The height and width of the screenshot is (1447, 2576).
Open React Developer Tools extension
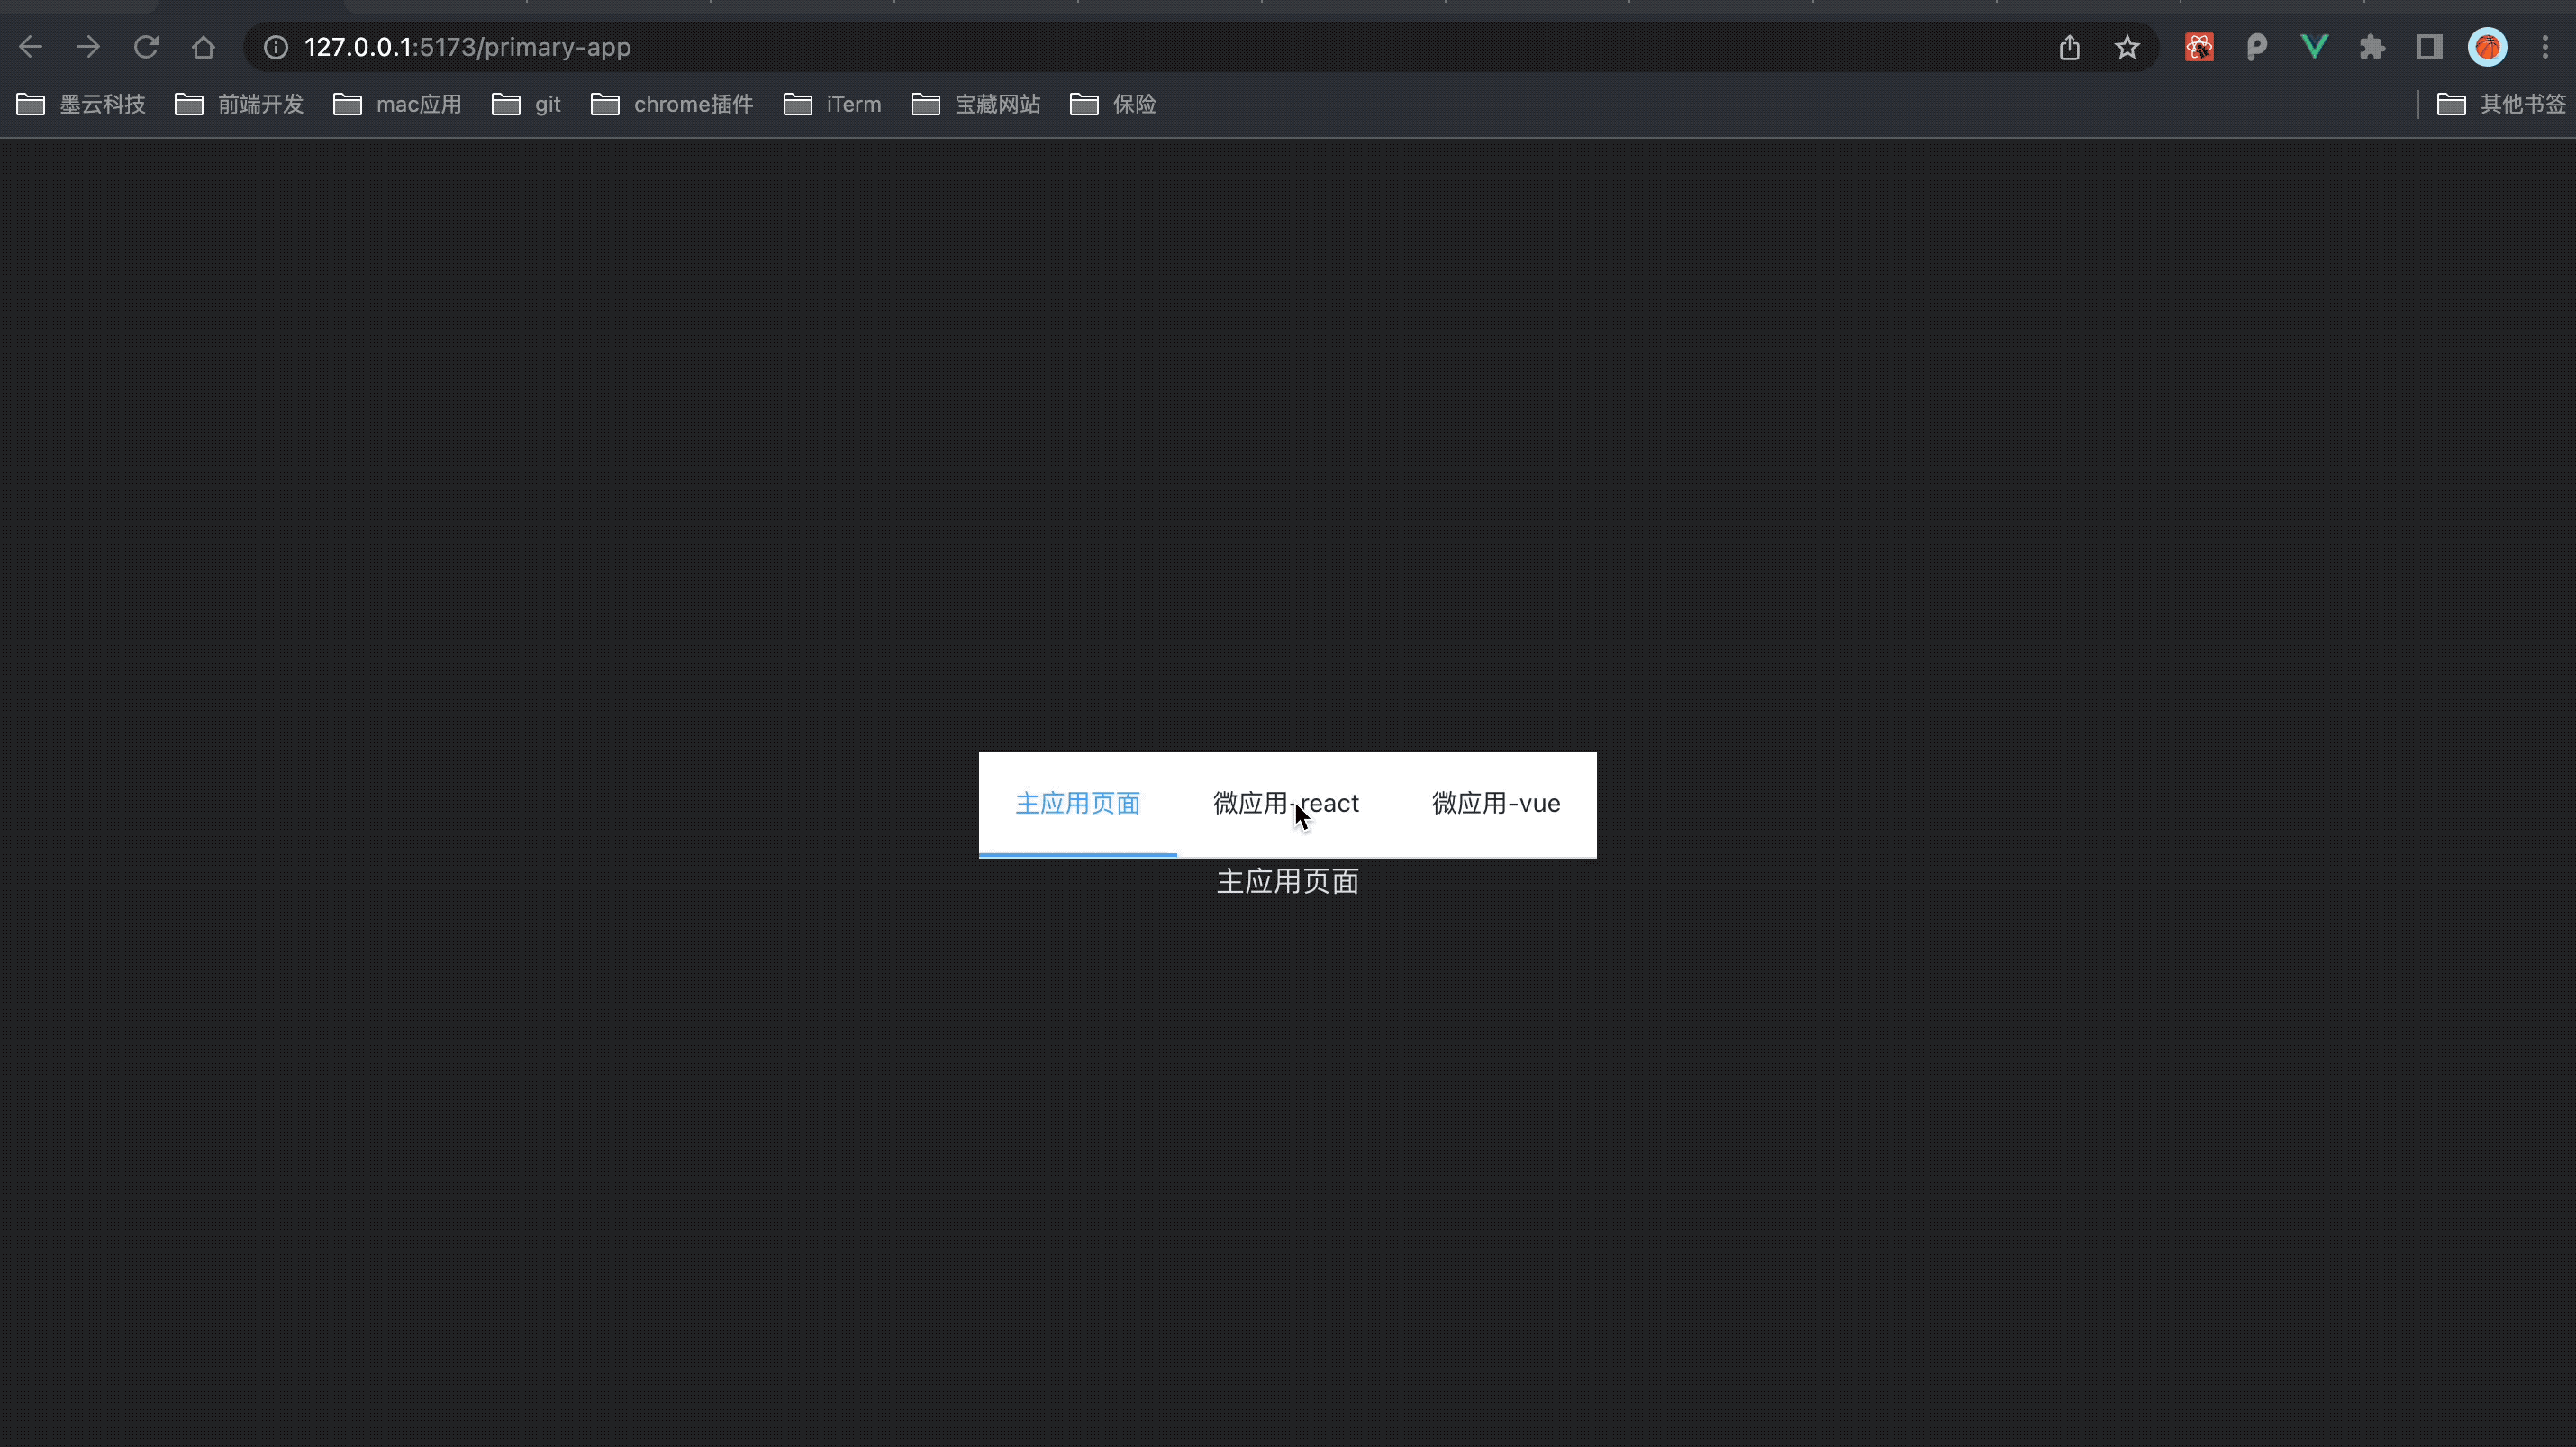tap(2198, 47)
